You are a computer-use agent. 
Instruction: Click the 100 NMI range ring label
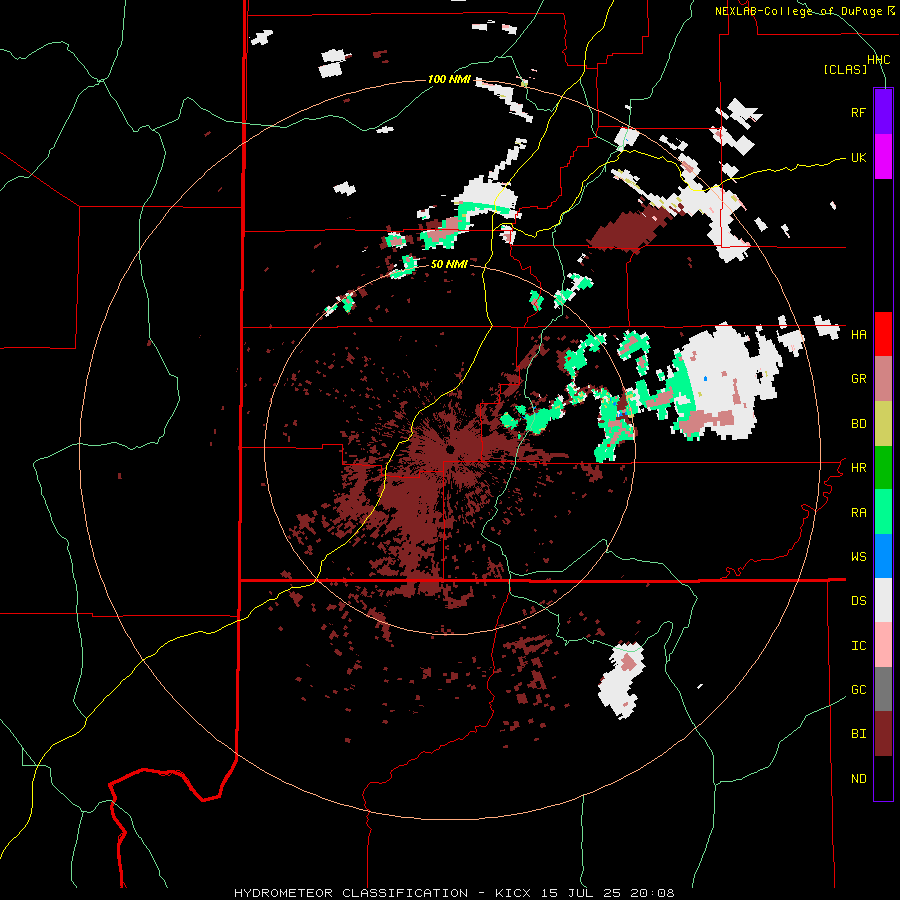click(449, 79)
